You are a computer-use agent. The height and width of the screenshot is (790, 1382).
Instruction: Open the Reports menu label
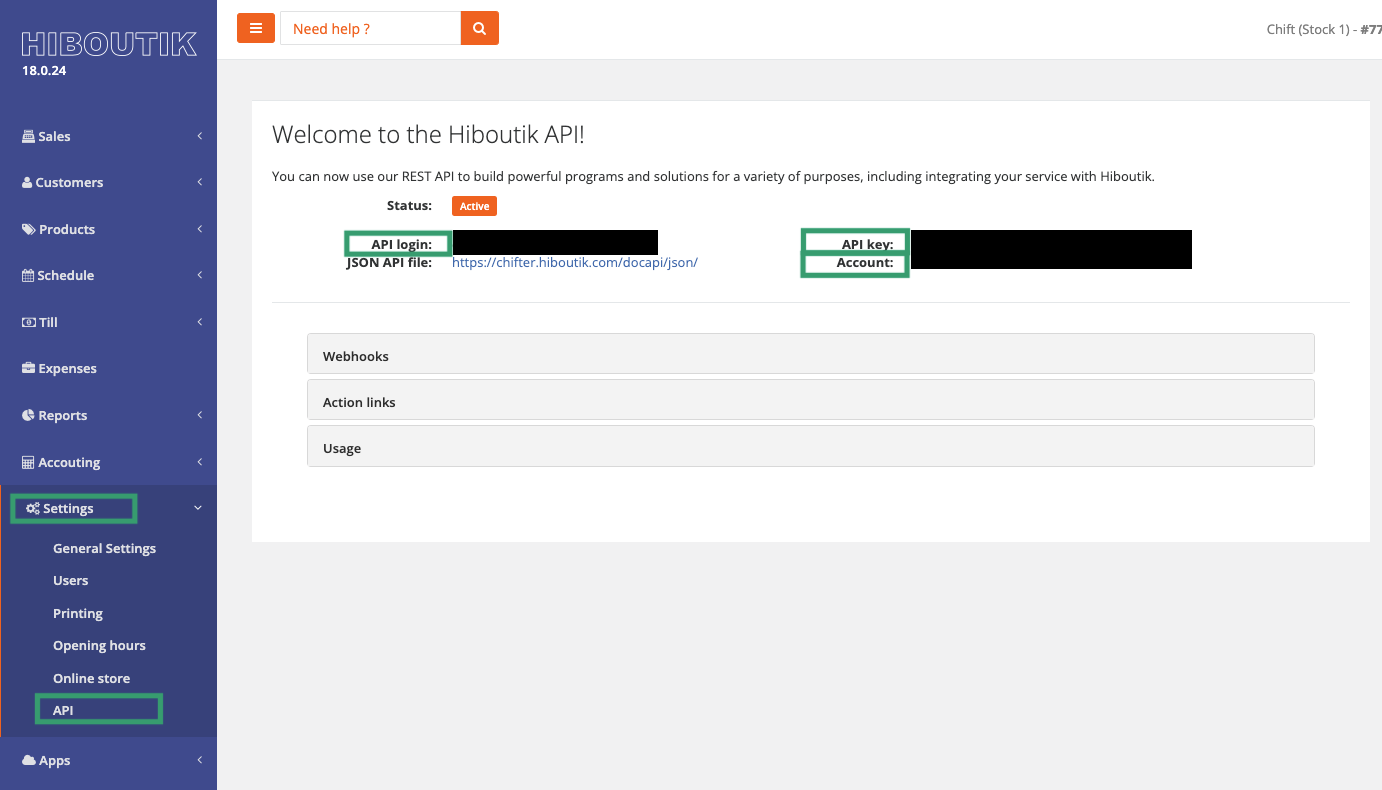click(x=63, y=415)
